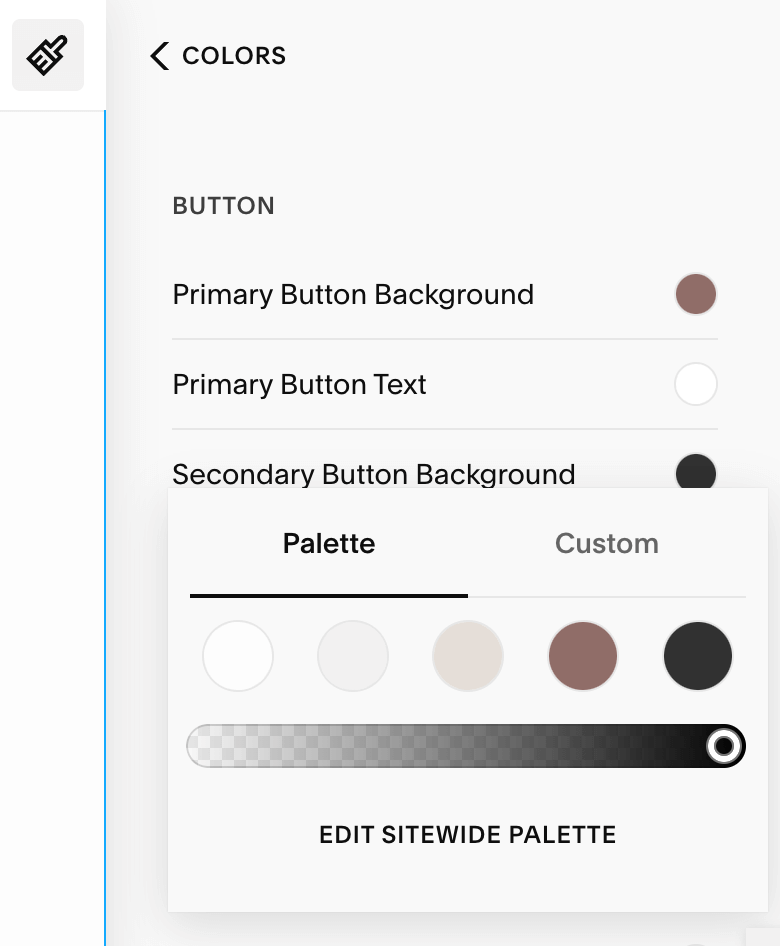Select the Secondary Button Background label
This screenshot has height=946, width=780.
tap(374, 474)
